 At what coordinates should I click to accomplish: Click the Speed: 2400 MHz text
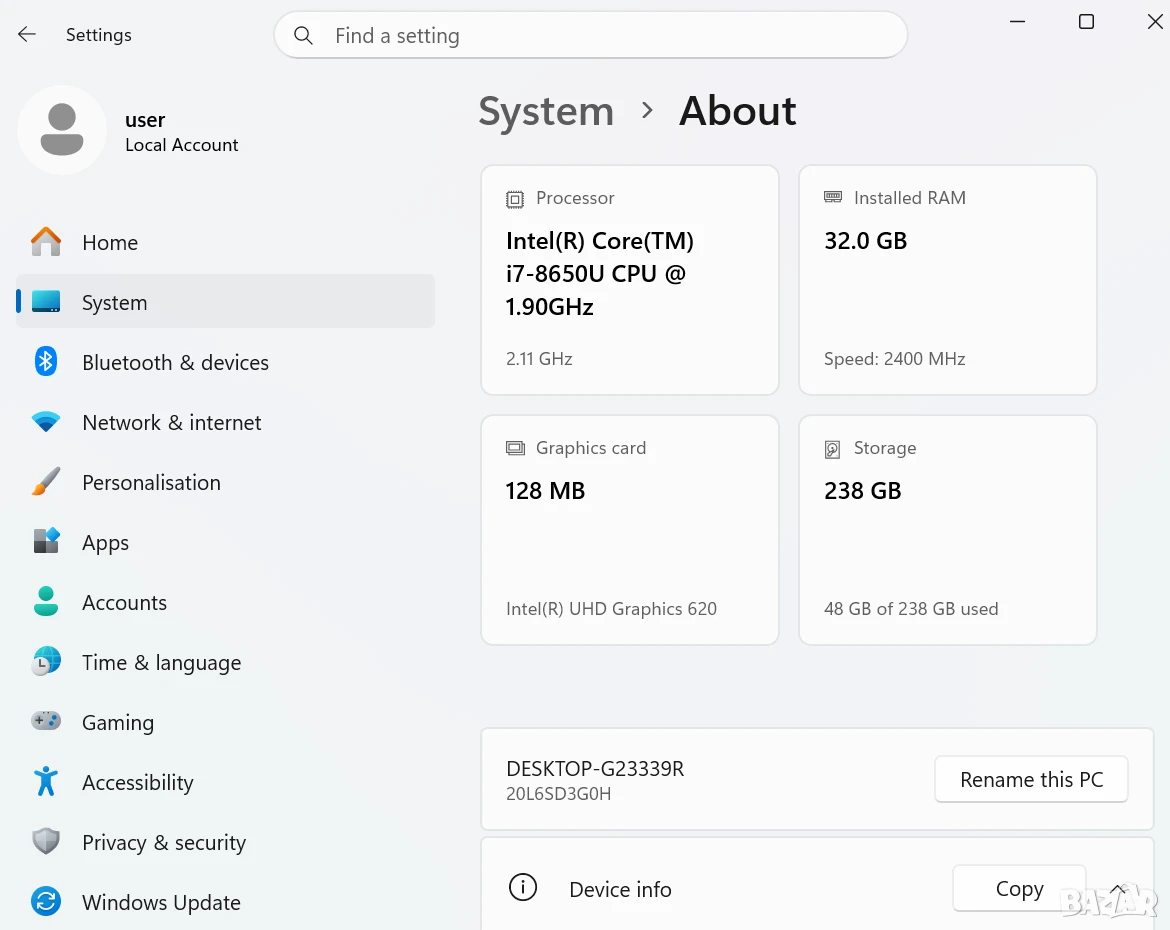point(895,359)
